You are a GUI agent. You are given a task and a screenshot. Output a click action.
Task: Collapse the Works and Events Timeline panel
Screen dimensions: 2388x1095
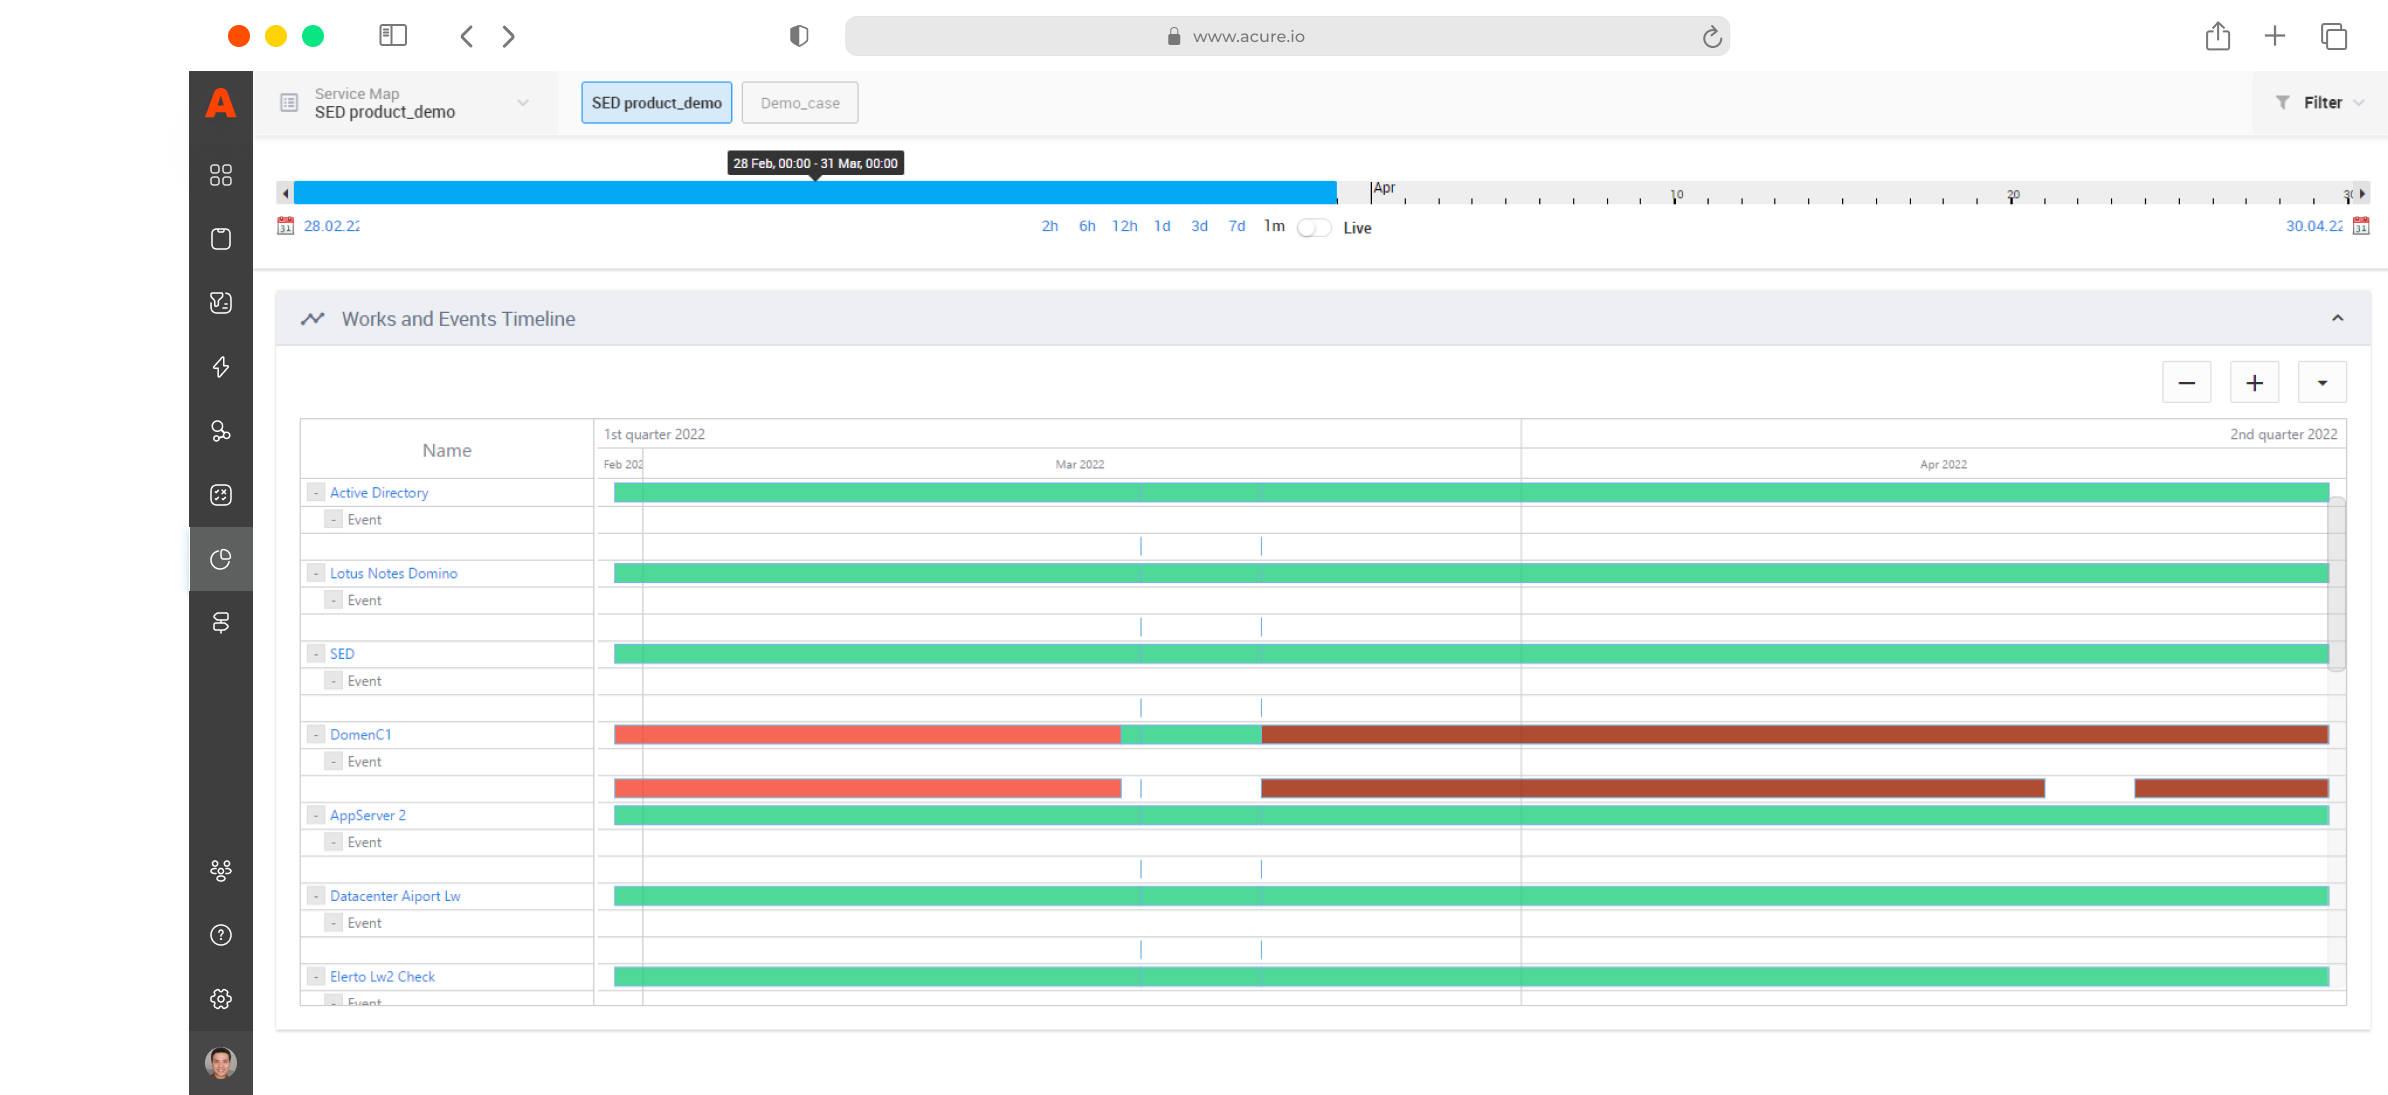point(2337,318)
